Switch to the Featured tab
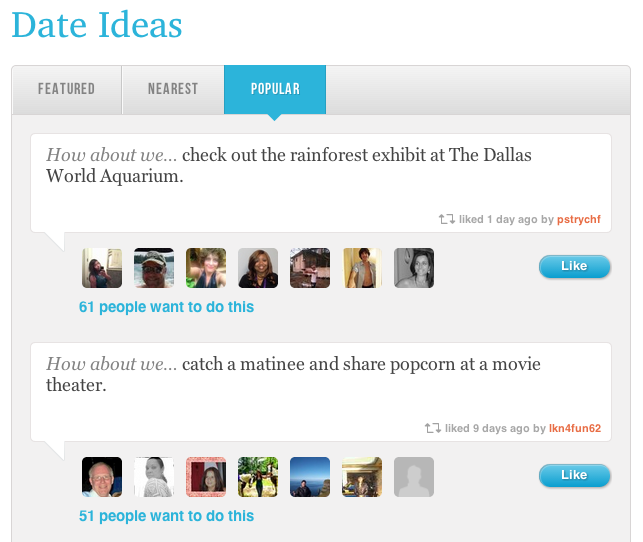Viewport: 643px width, 542px height. click(66, 89)
